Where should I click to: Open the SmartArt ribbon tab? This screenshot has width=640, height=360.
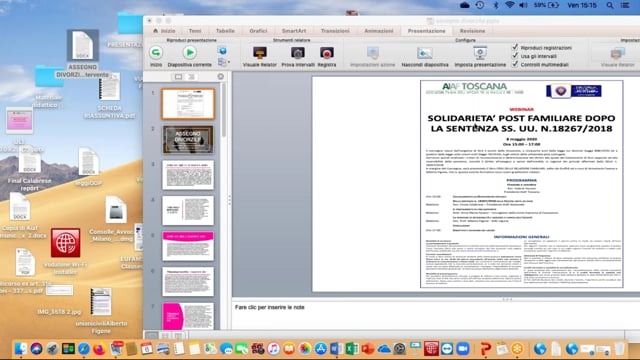point(294,31)
